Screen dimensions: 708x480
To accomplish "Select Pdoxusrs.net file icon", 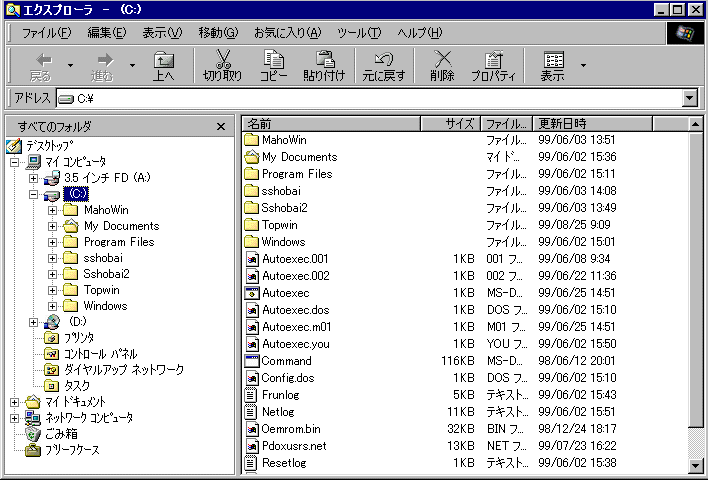I will pyautogui.click(x=252, y=446).
